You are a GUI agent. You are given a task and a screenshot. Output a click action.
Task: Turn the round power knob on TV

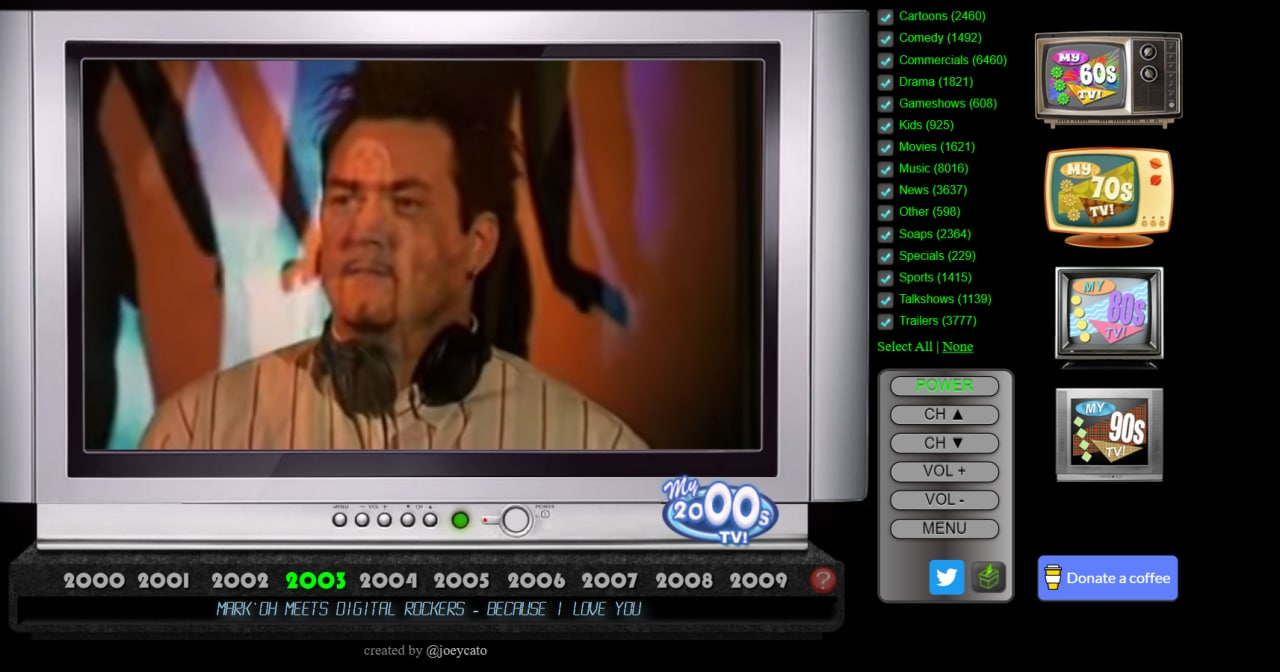pos(516,520)
